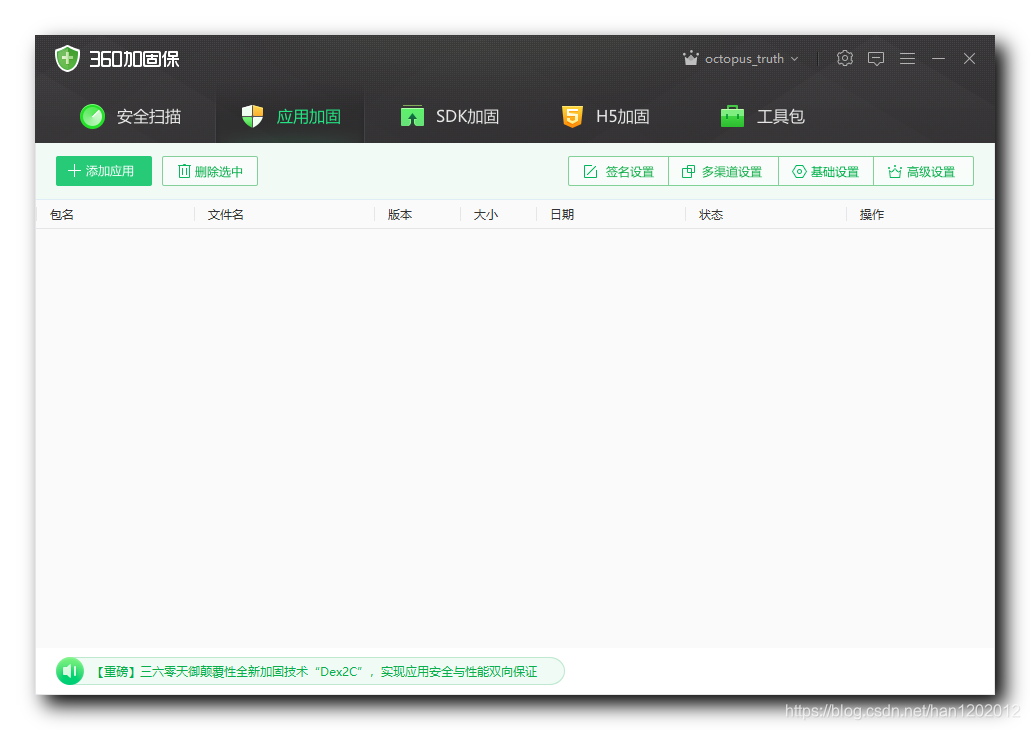The width and height of the screenshot is (1030, 730).
Task: Open the Dex2C announcement link
Action: pyautogui.click(x=315, y=672)
